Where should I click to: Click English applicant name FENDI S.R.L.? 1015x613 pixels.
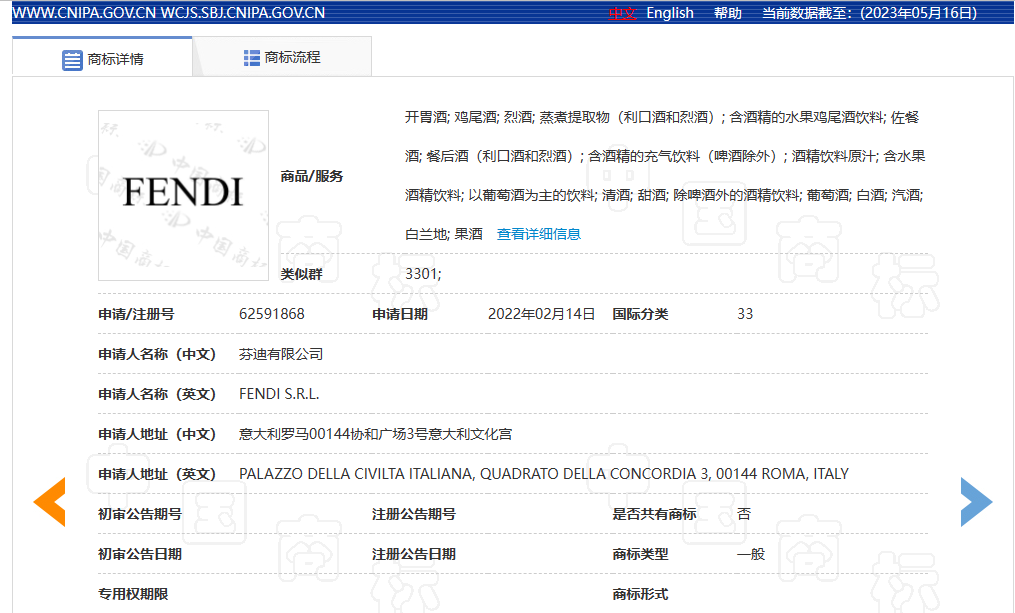[x=279, y=394]
